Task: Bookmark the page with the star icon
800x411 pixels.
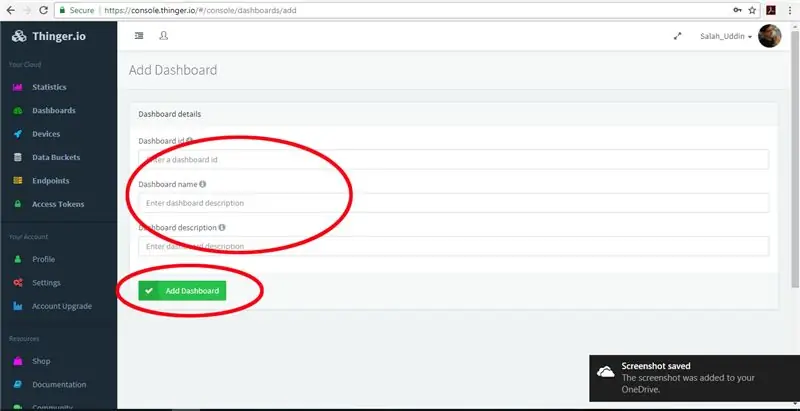Action: click(752, 10)
